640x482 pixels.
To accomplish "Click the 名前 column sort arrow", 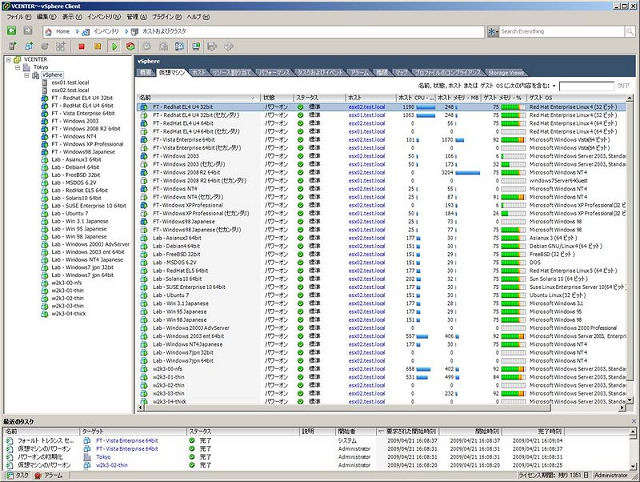I will click(x=252, y=98).
